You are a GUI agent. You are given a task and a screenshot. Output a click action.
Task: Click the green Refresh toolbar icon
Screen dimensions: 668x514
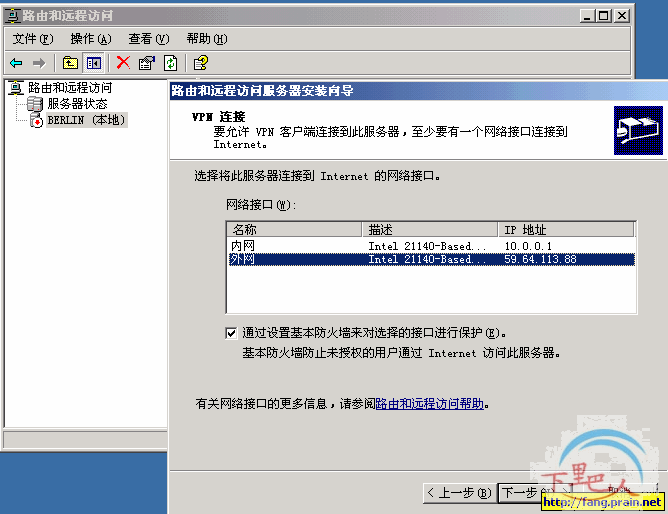click(170, 63)
